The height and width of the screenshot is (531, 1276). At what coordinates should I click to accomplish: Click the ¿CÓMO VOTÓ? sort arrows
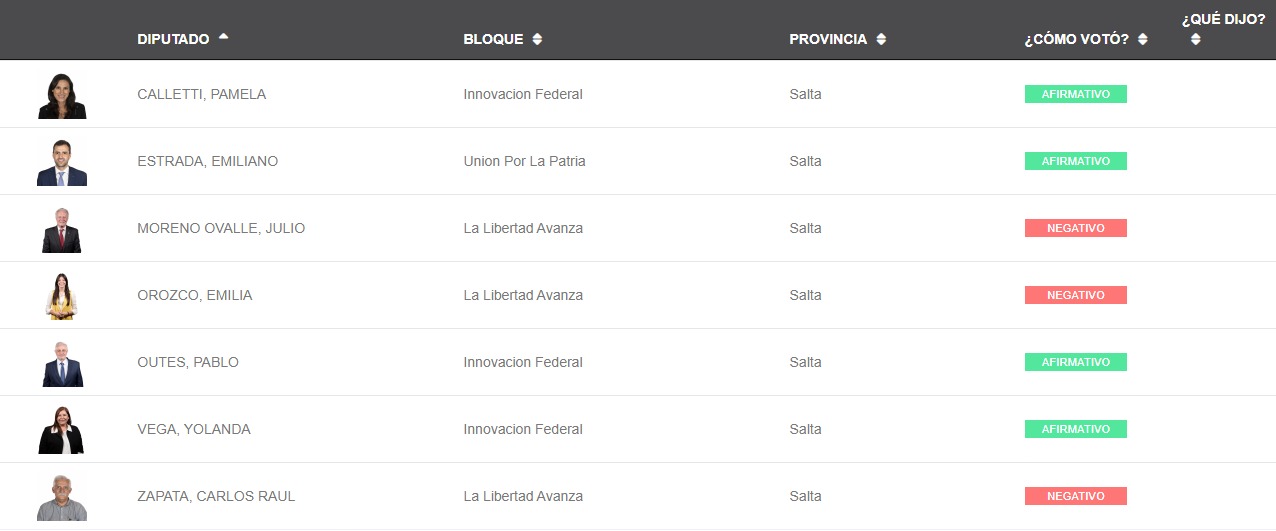[x=1143, y=40]
